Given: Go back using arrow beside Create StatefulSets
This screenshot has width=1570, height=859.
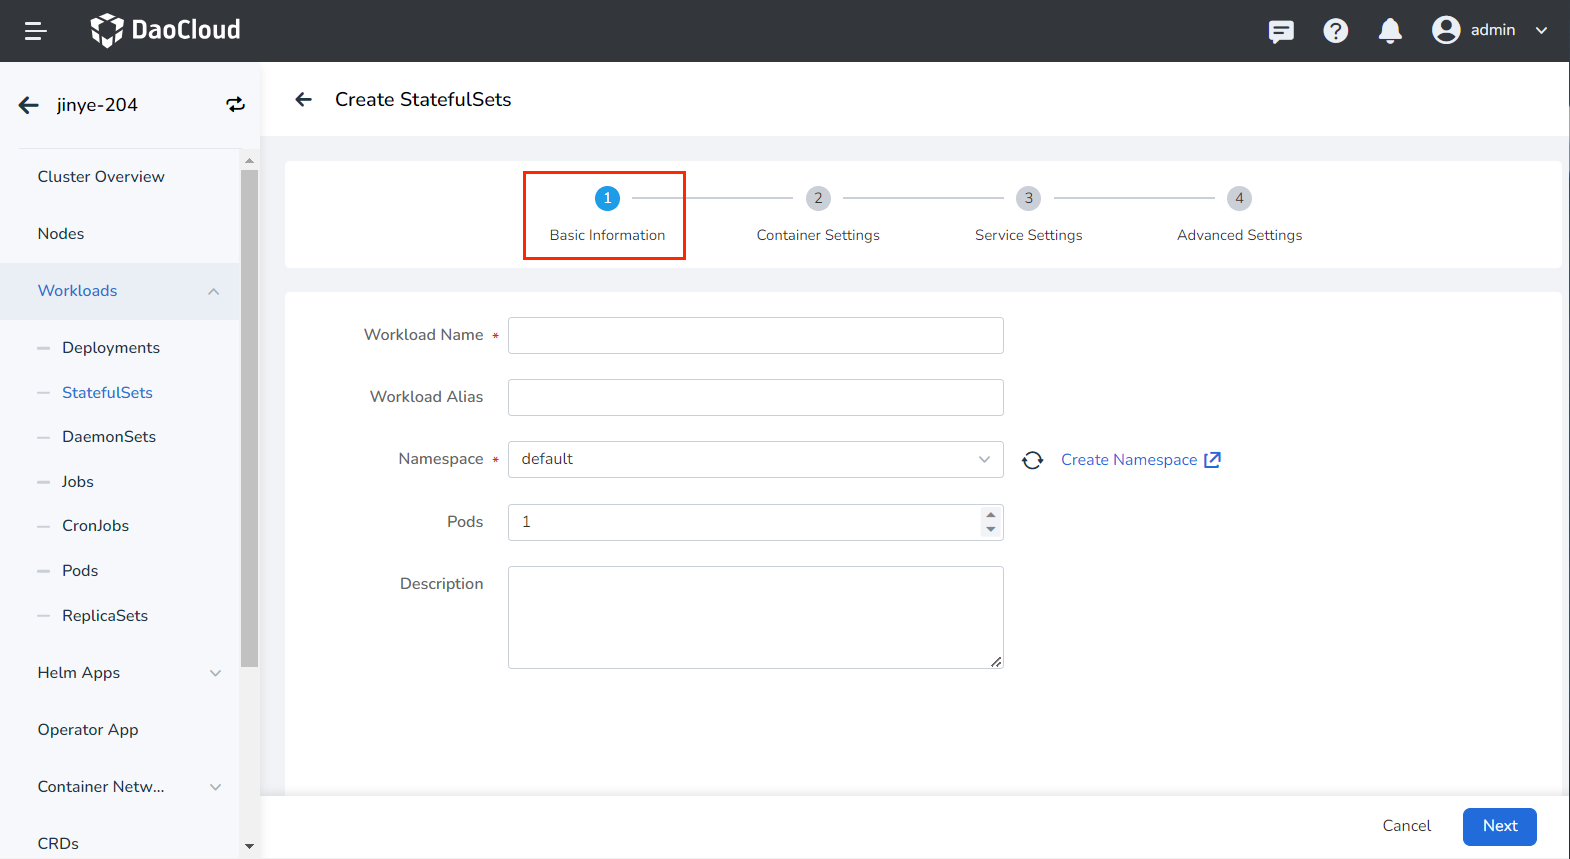Looking at the screenshot, I should coord(304,99).
